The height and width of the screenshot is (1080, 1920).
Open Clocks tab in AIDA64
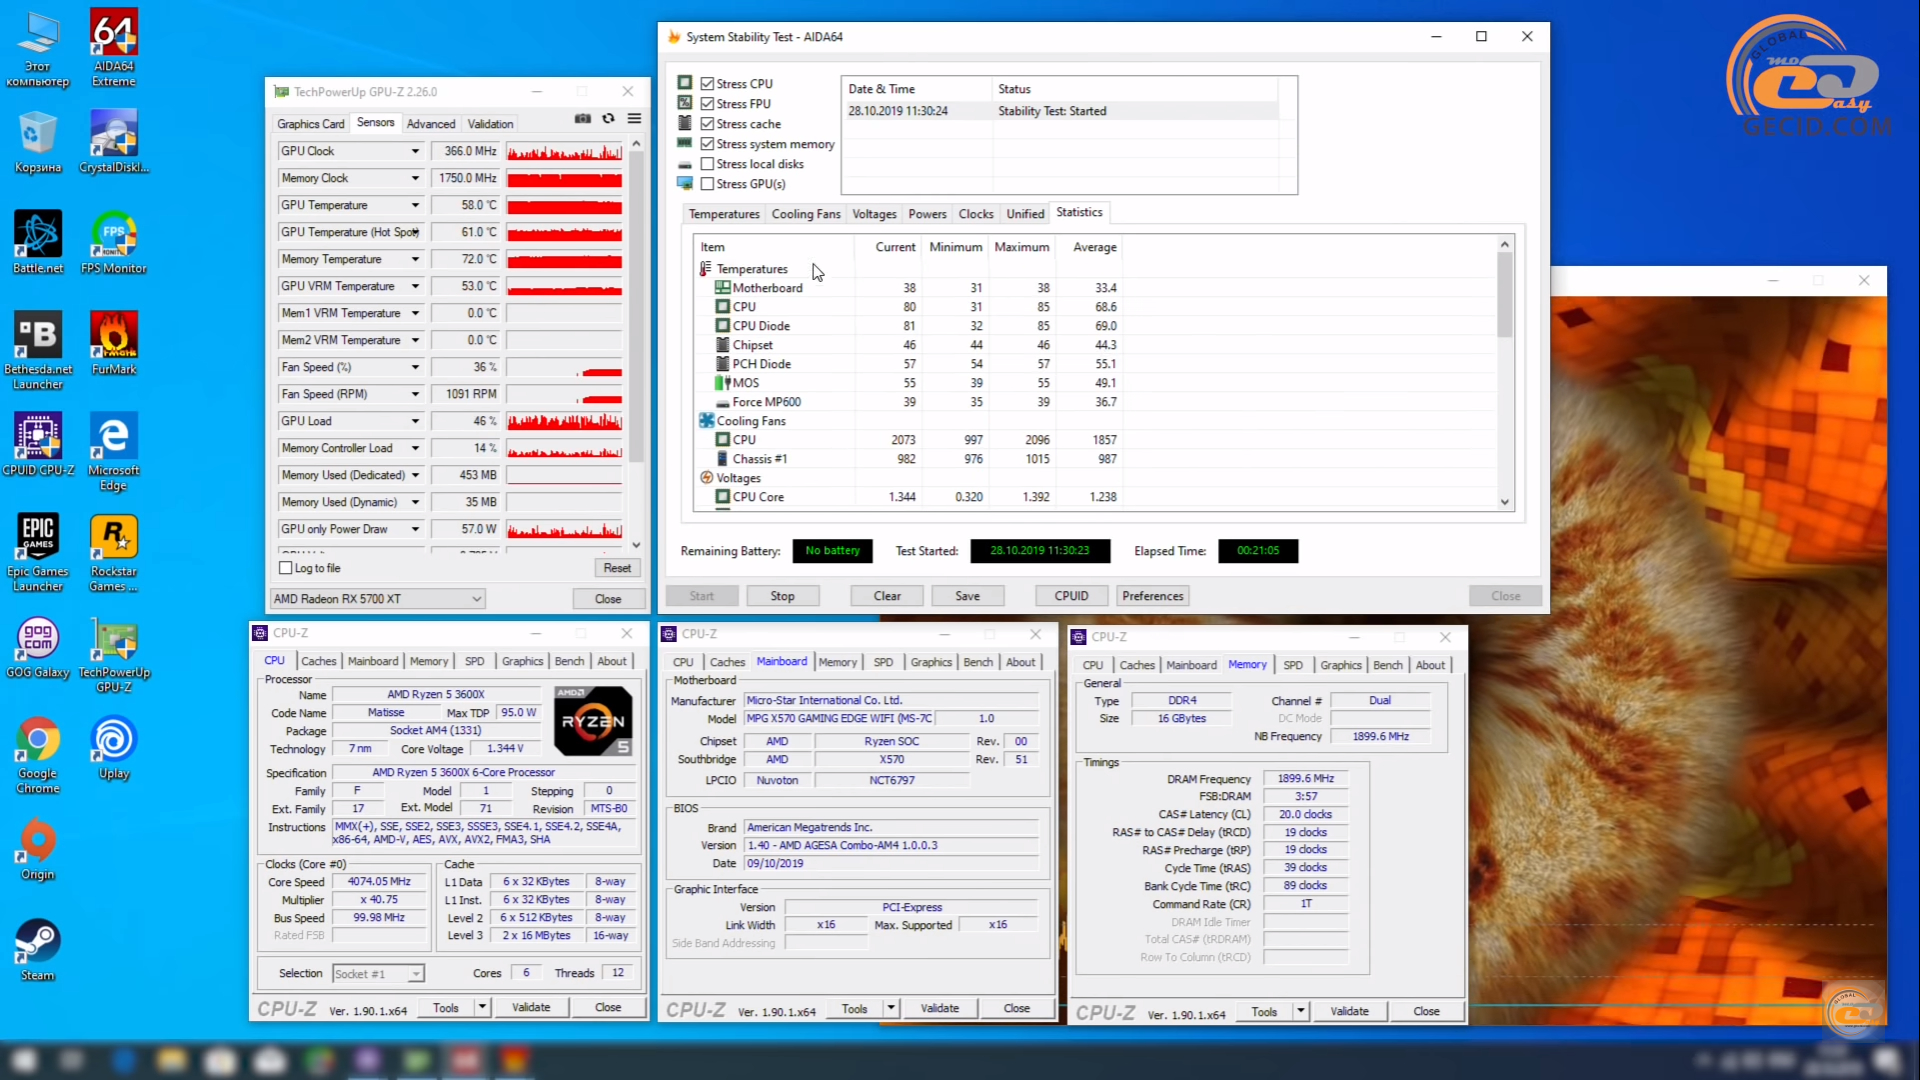point(976,214)
